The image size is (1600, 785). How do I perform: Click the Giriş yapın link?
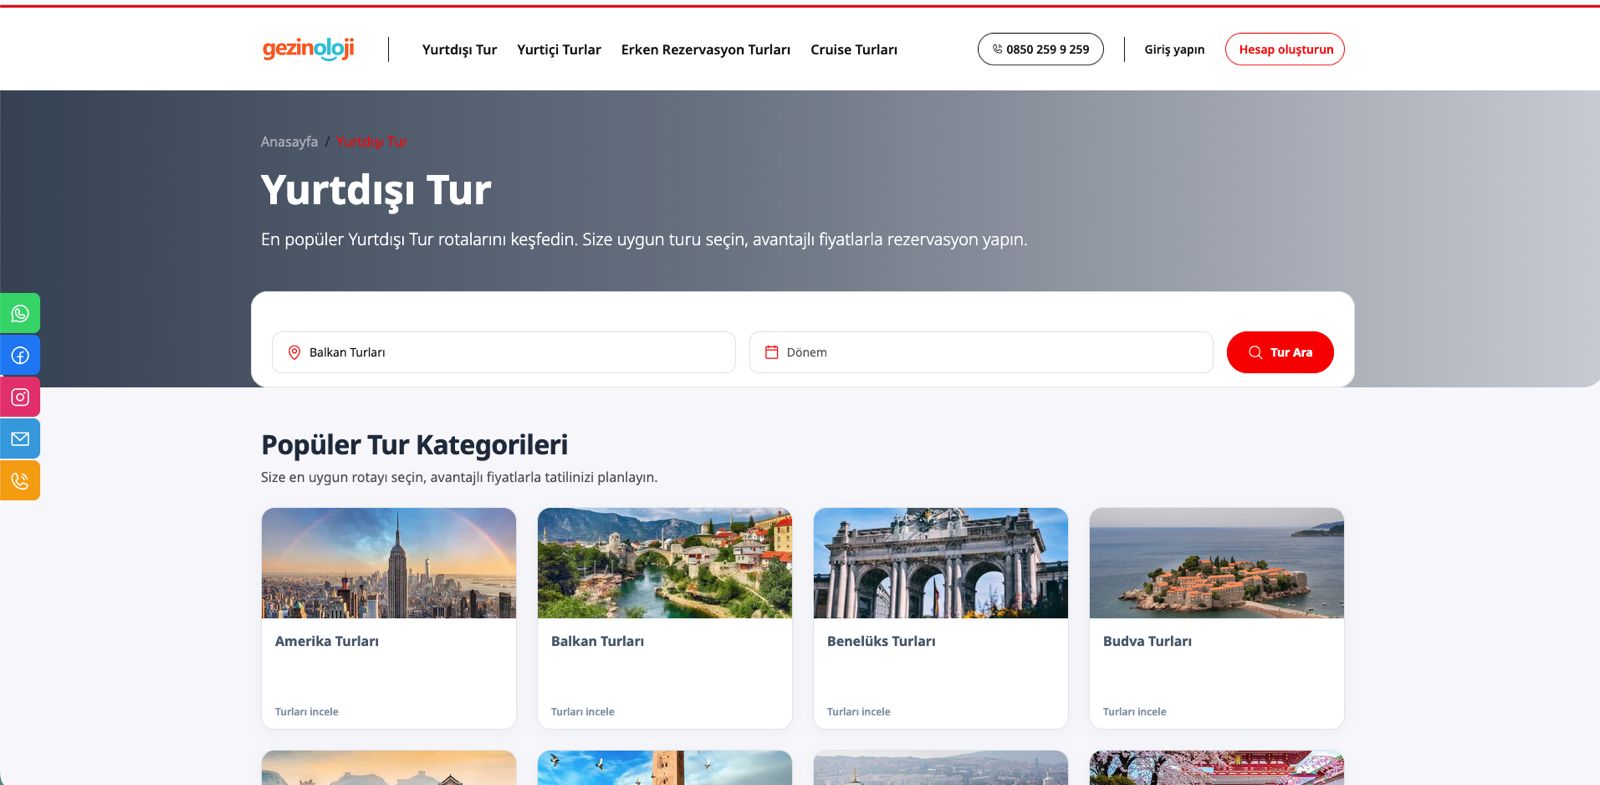click(1174, 49)
